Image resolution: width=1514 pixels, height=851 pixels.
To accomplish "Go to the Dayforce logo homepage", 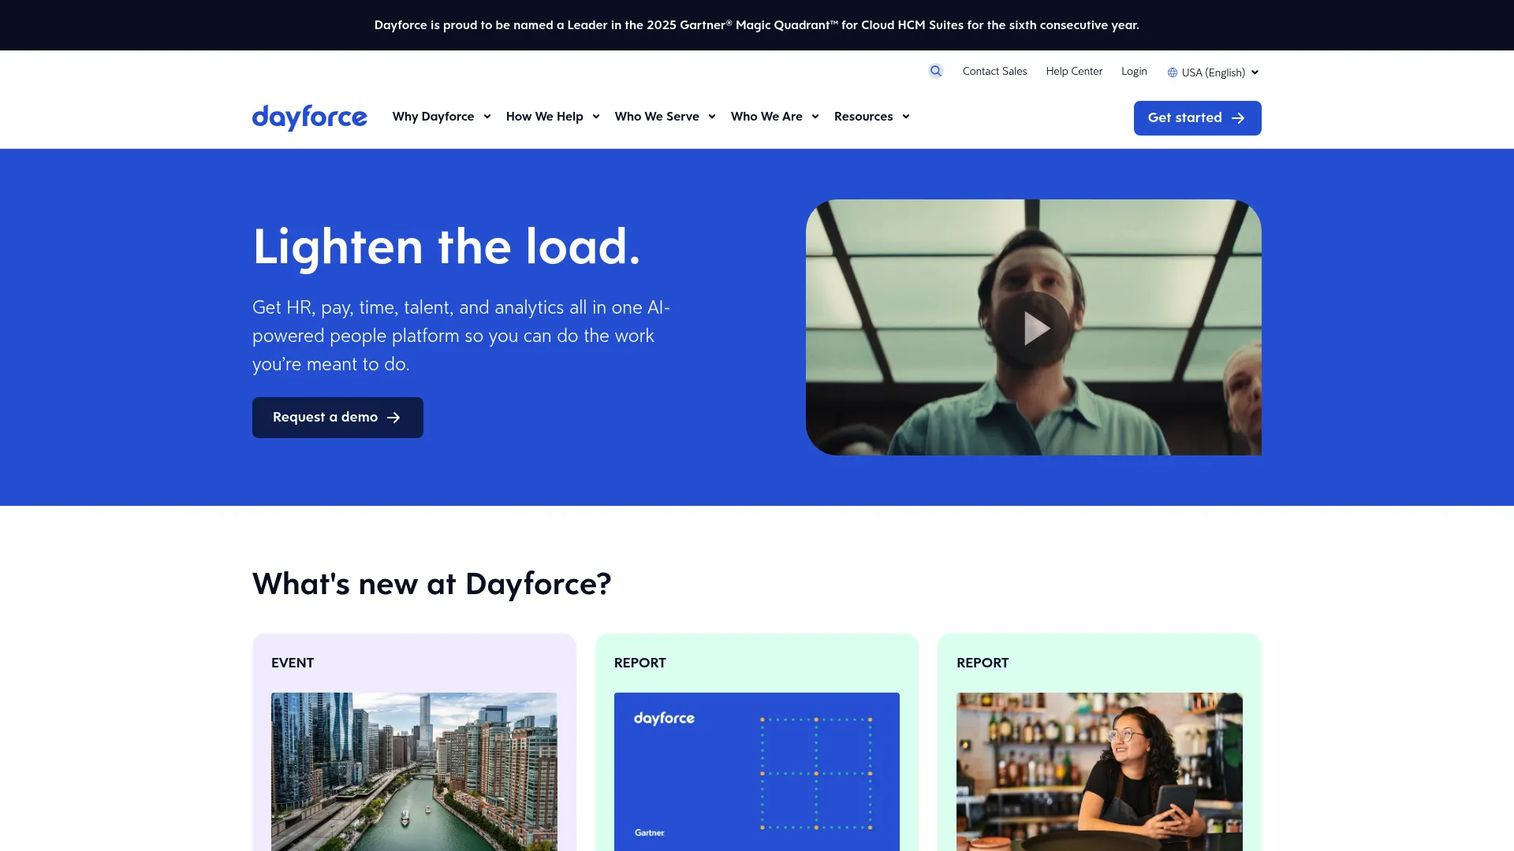I will pyautogui.click(x=309, y=117).
